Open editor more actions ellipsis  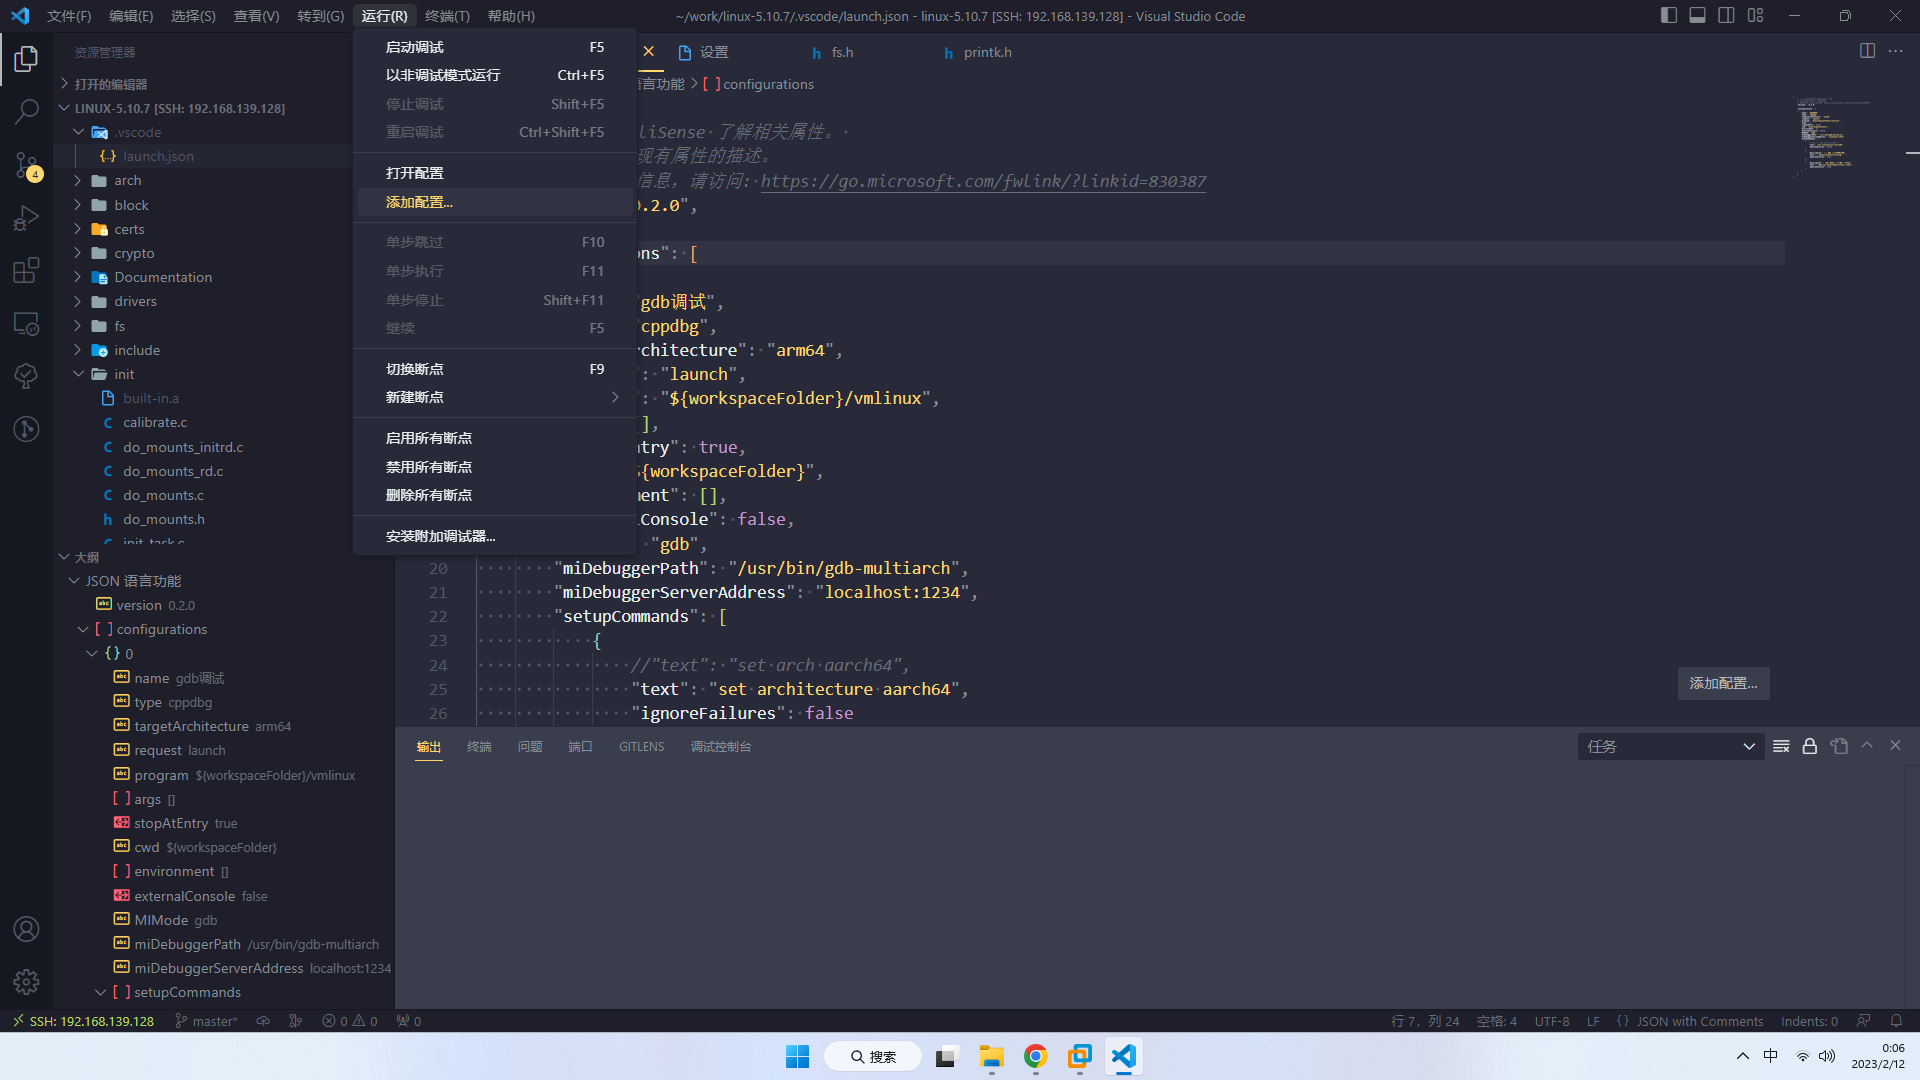click(1895, 51)
